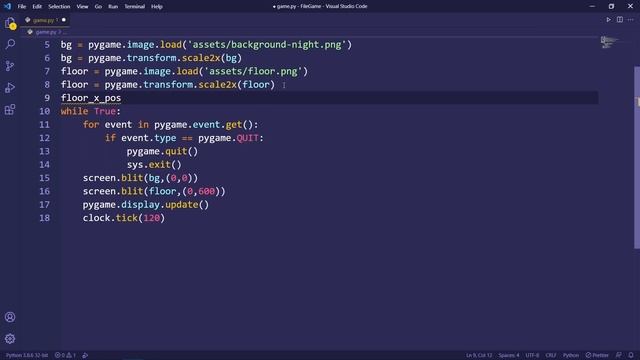Viewport: 640px width, 360px height.
Task: Click sys.exit() on line 14
Action: coord(154,164)
